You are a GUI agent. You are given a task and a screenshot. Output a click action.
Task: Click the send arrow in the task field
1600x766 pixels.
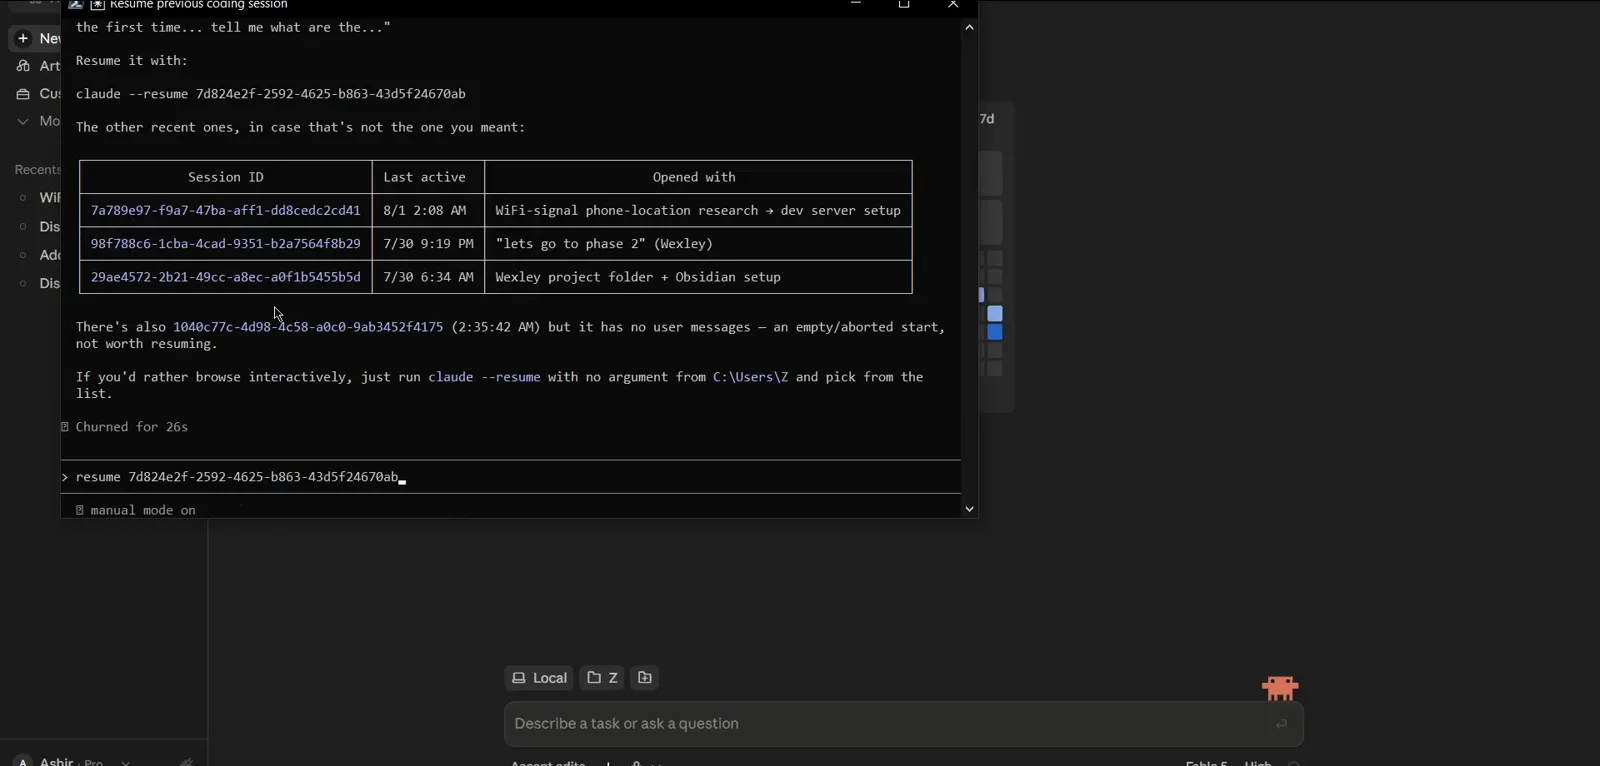(1281, 724)
